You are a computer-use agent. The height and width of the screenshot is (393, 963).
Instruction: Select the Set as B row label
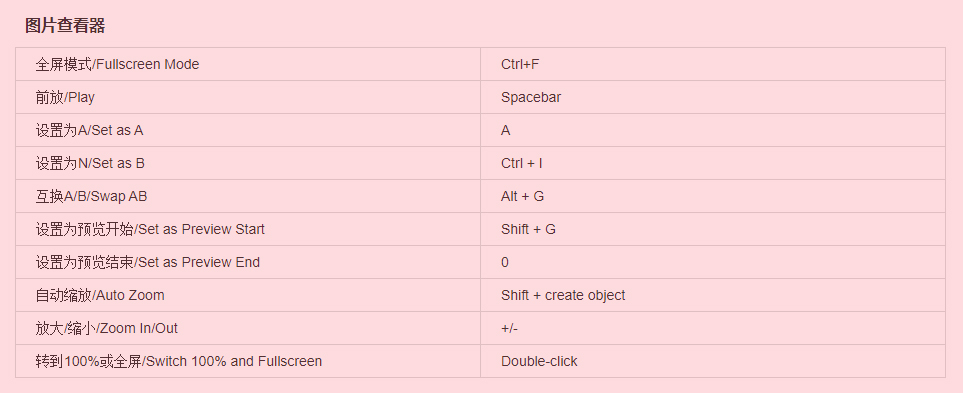[90, 163]
